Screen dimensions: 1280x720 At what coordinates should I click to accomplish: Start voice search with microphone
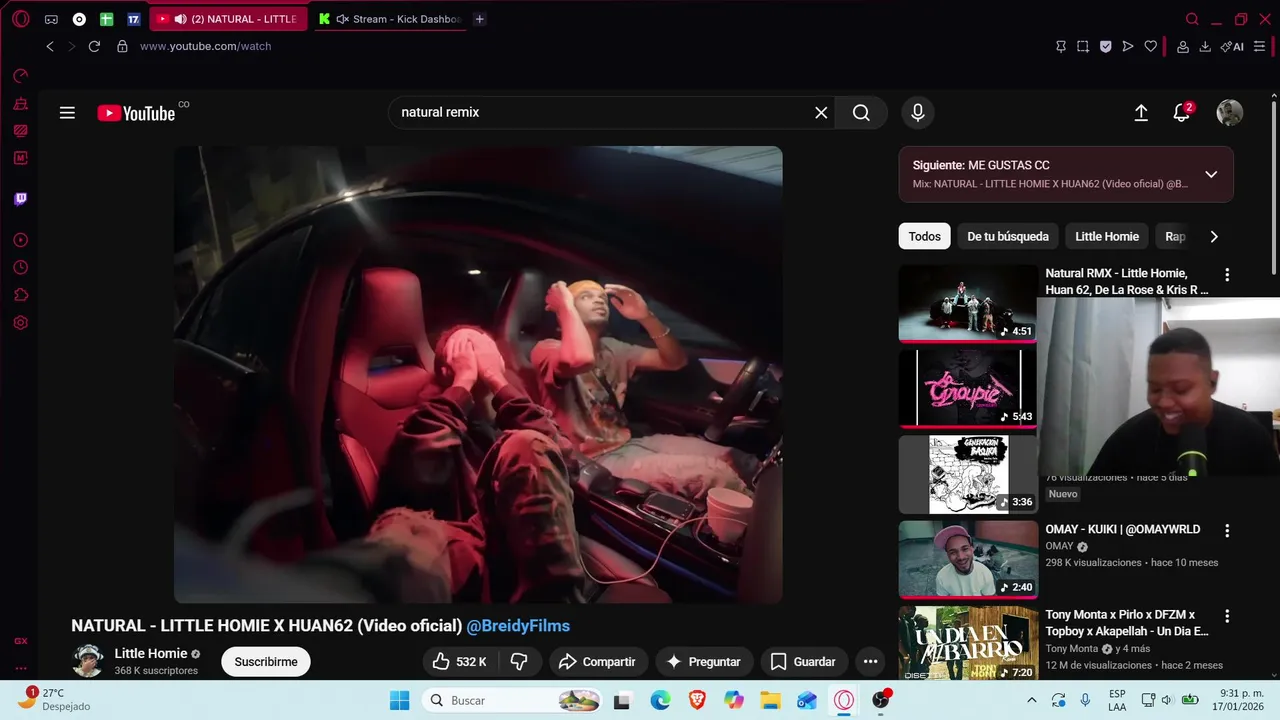click(x=918, y=113)
